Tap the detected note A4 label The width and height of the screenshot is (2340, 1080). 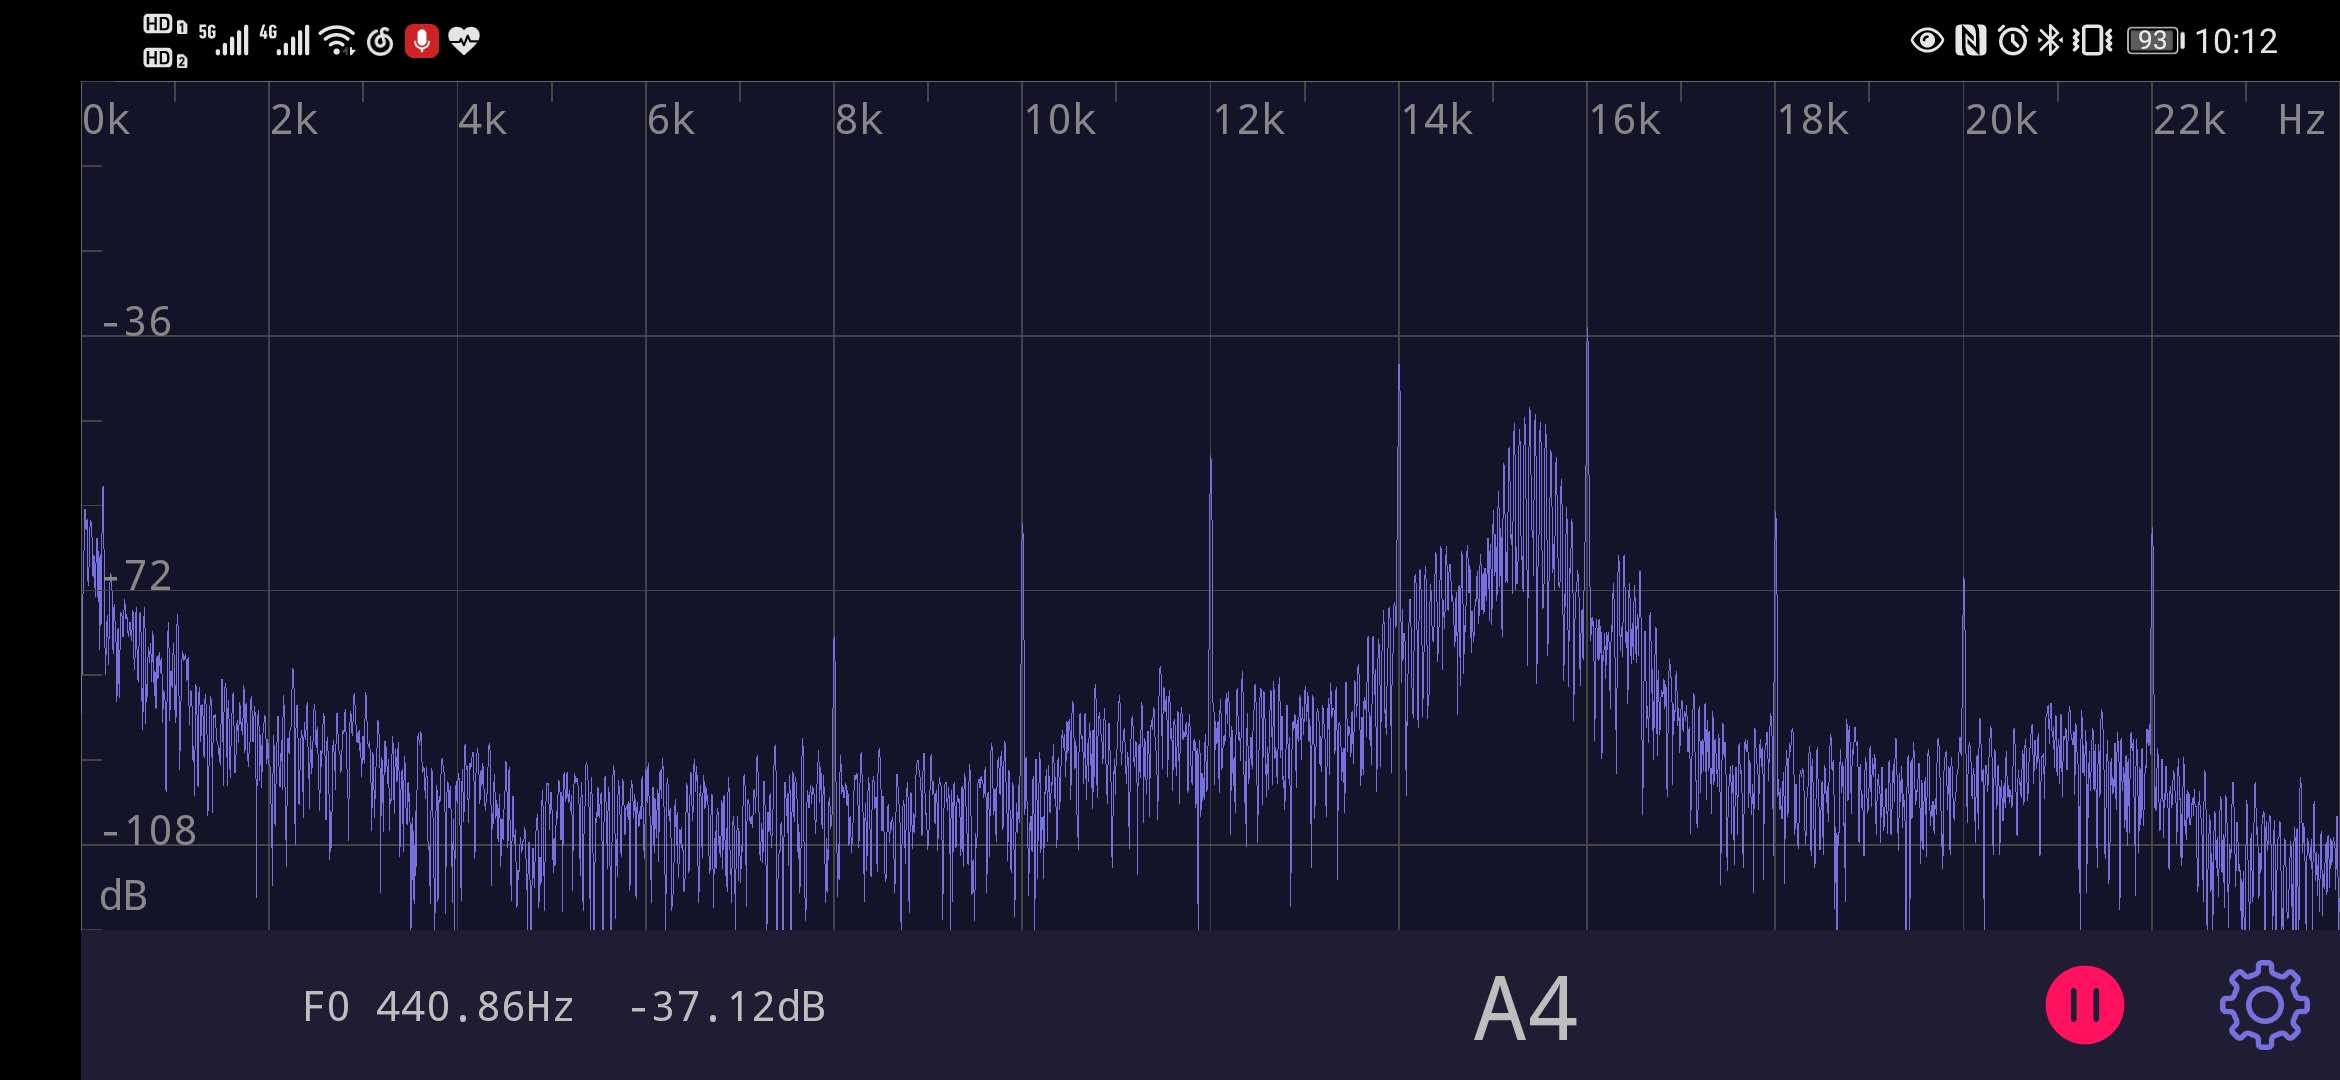click(x=1526, y=1009)
